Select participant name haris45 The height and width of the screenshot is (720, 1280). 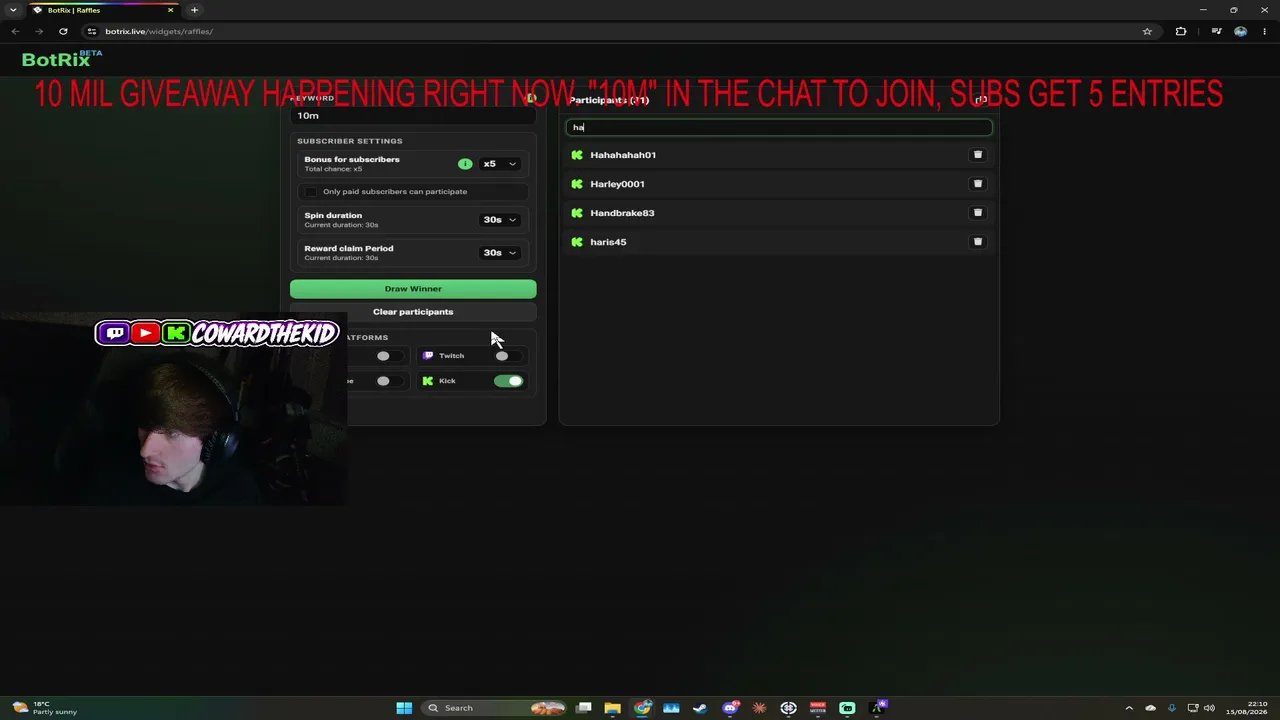(608, 242)
